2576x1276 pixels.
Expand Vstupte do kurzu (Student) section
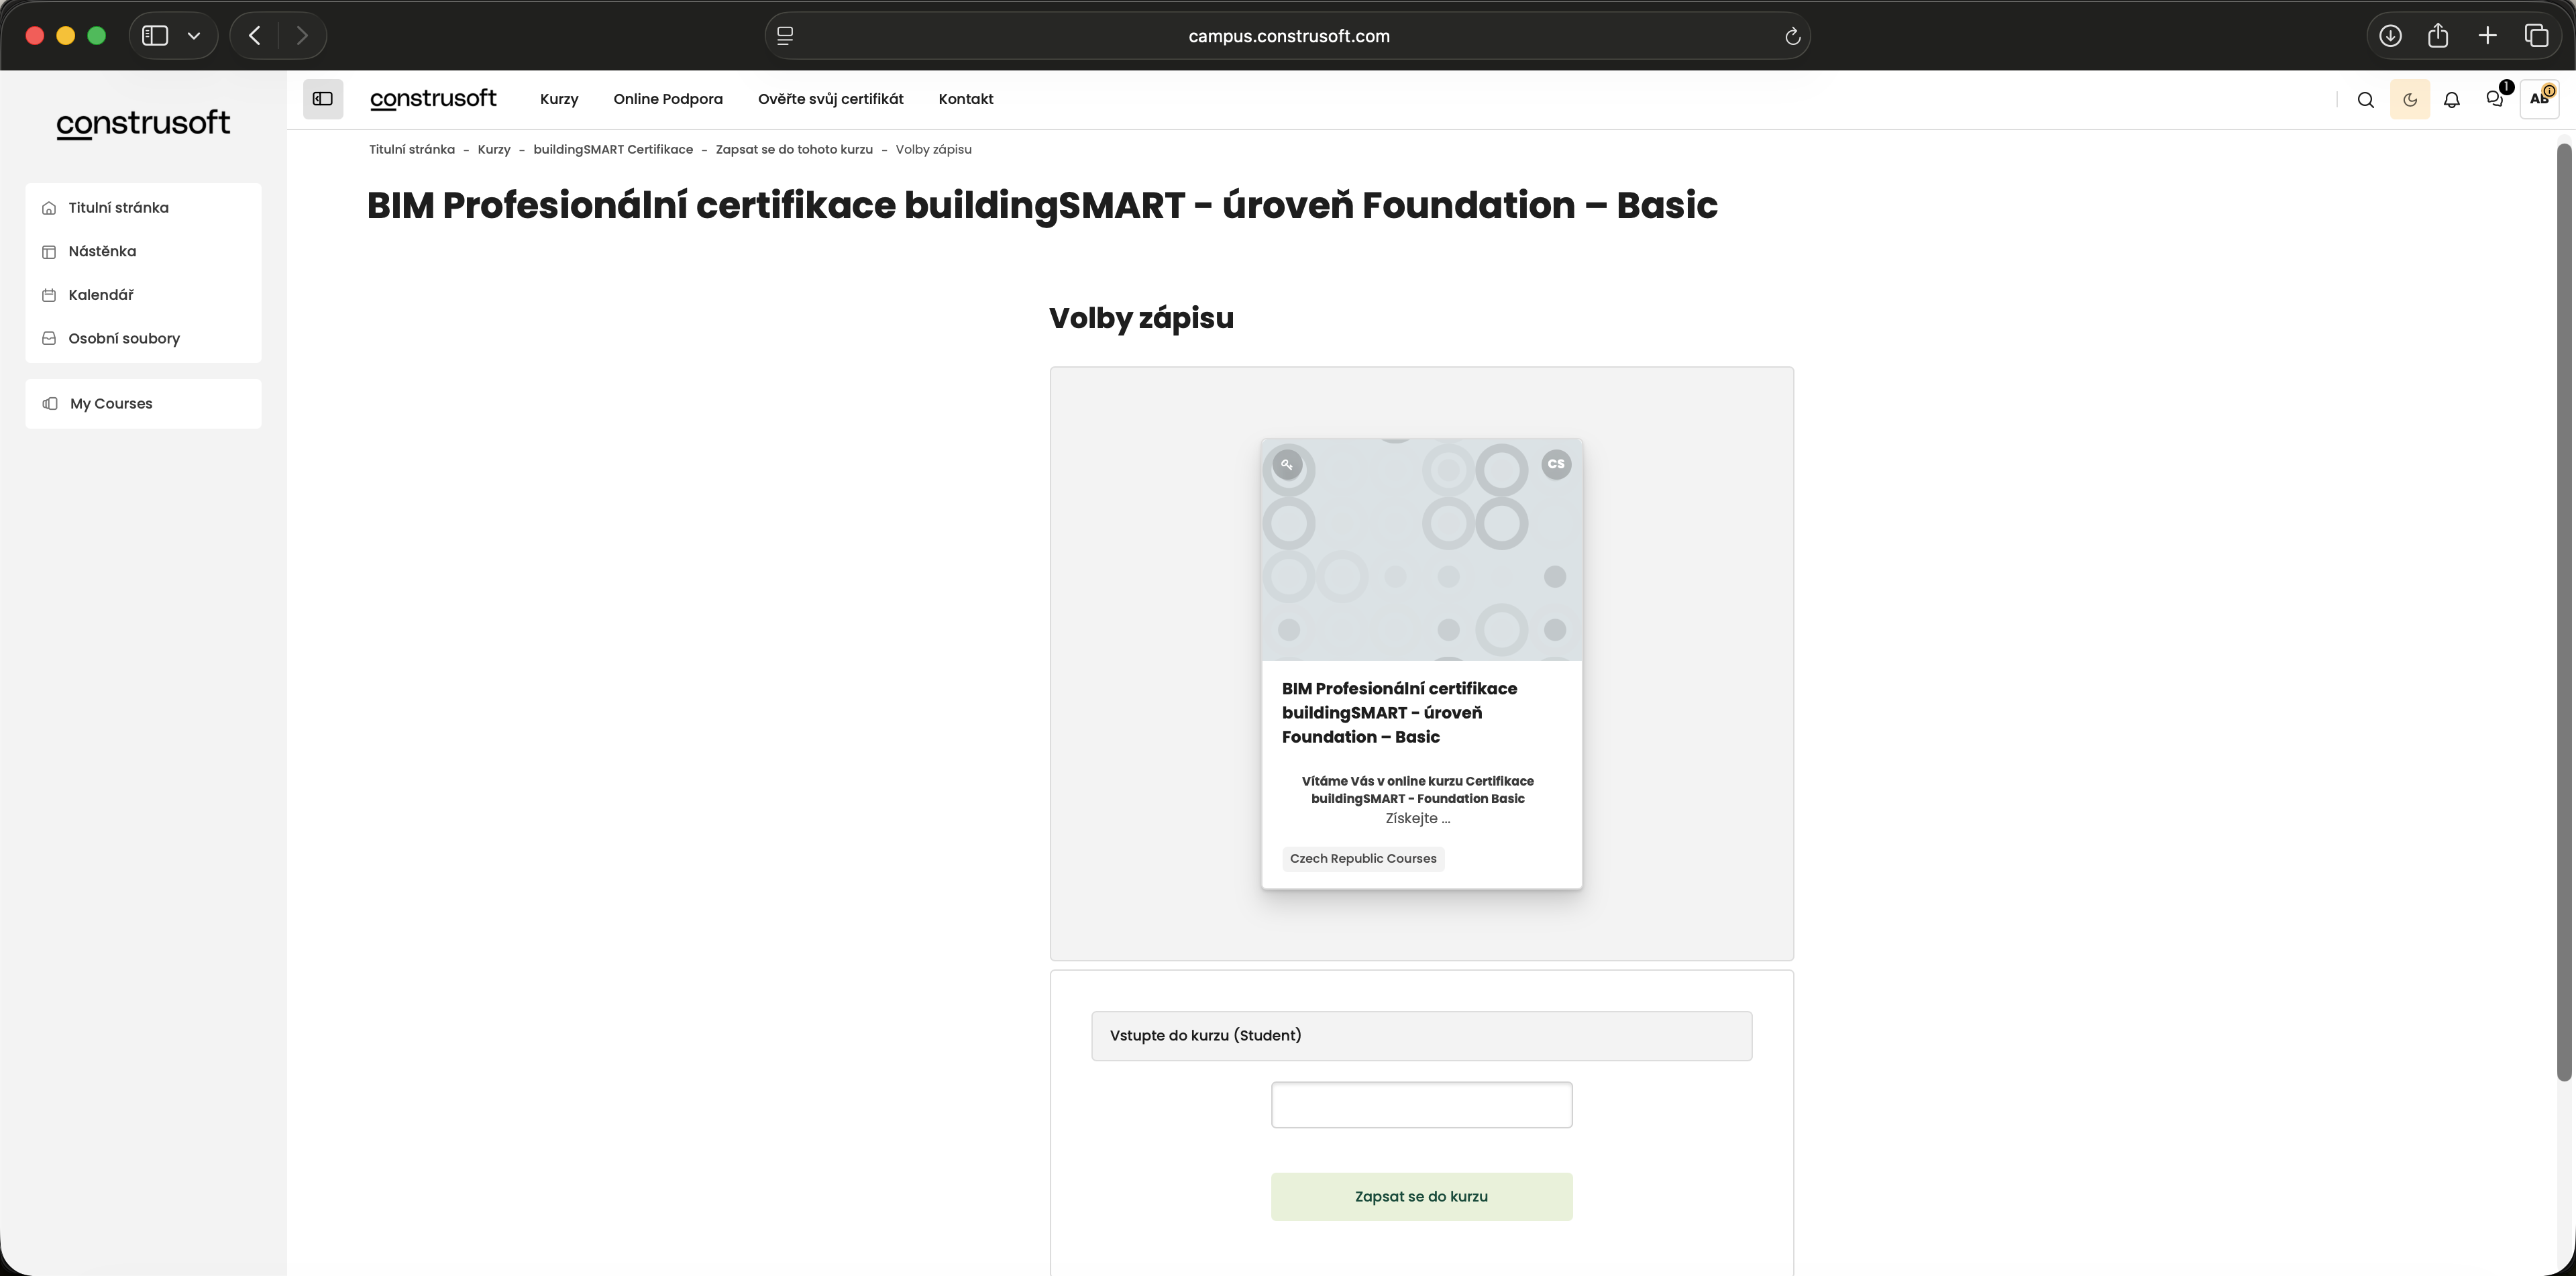[1420, 1035]
